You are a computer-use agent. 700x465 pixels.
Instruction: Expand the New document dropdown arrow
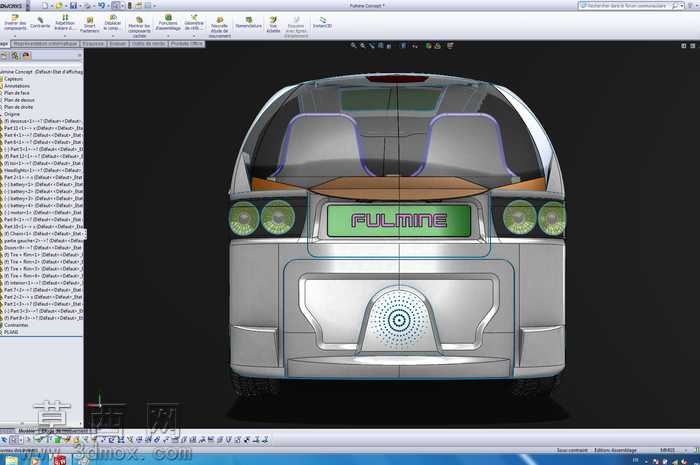pos(51,6)
